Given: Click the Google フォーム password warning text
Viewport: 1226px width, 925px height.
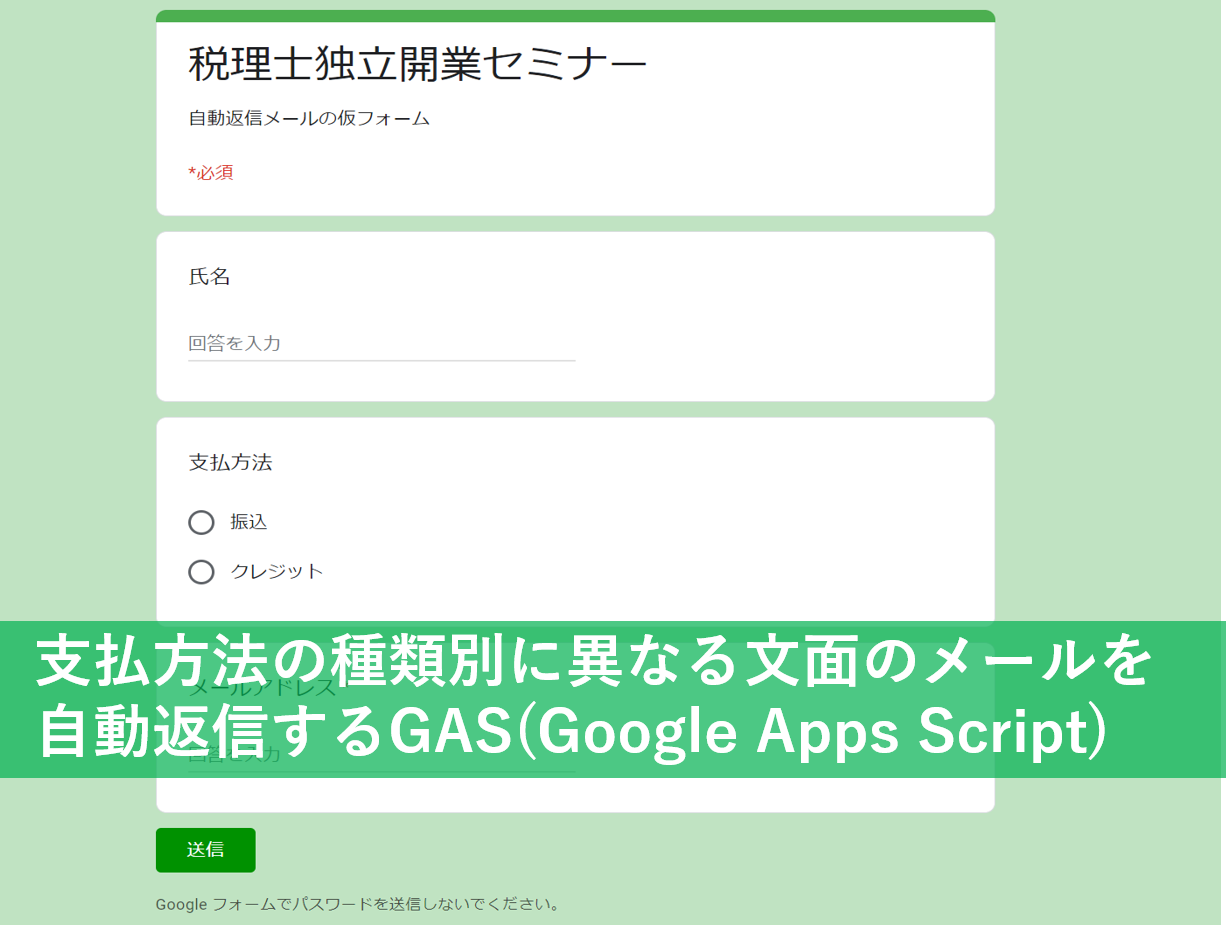Looking at the screenshot, I should [357, 905].
